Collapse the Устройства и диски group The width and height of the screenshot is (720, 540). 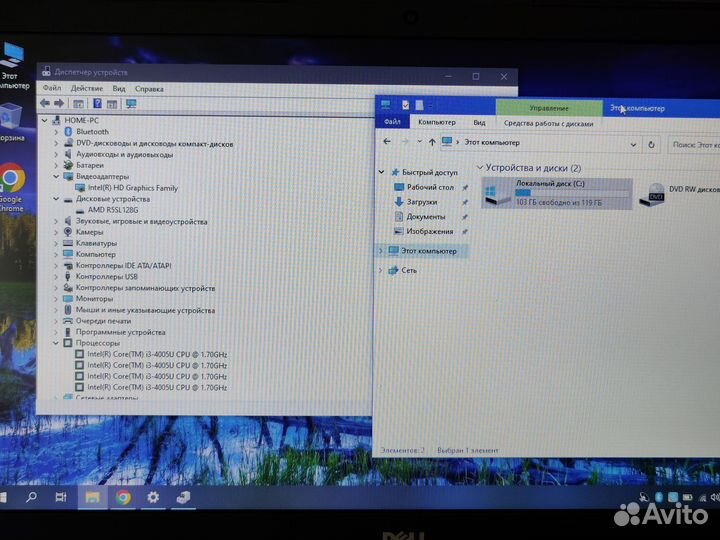[x=480, y=168]
